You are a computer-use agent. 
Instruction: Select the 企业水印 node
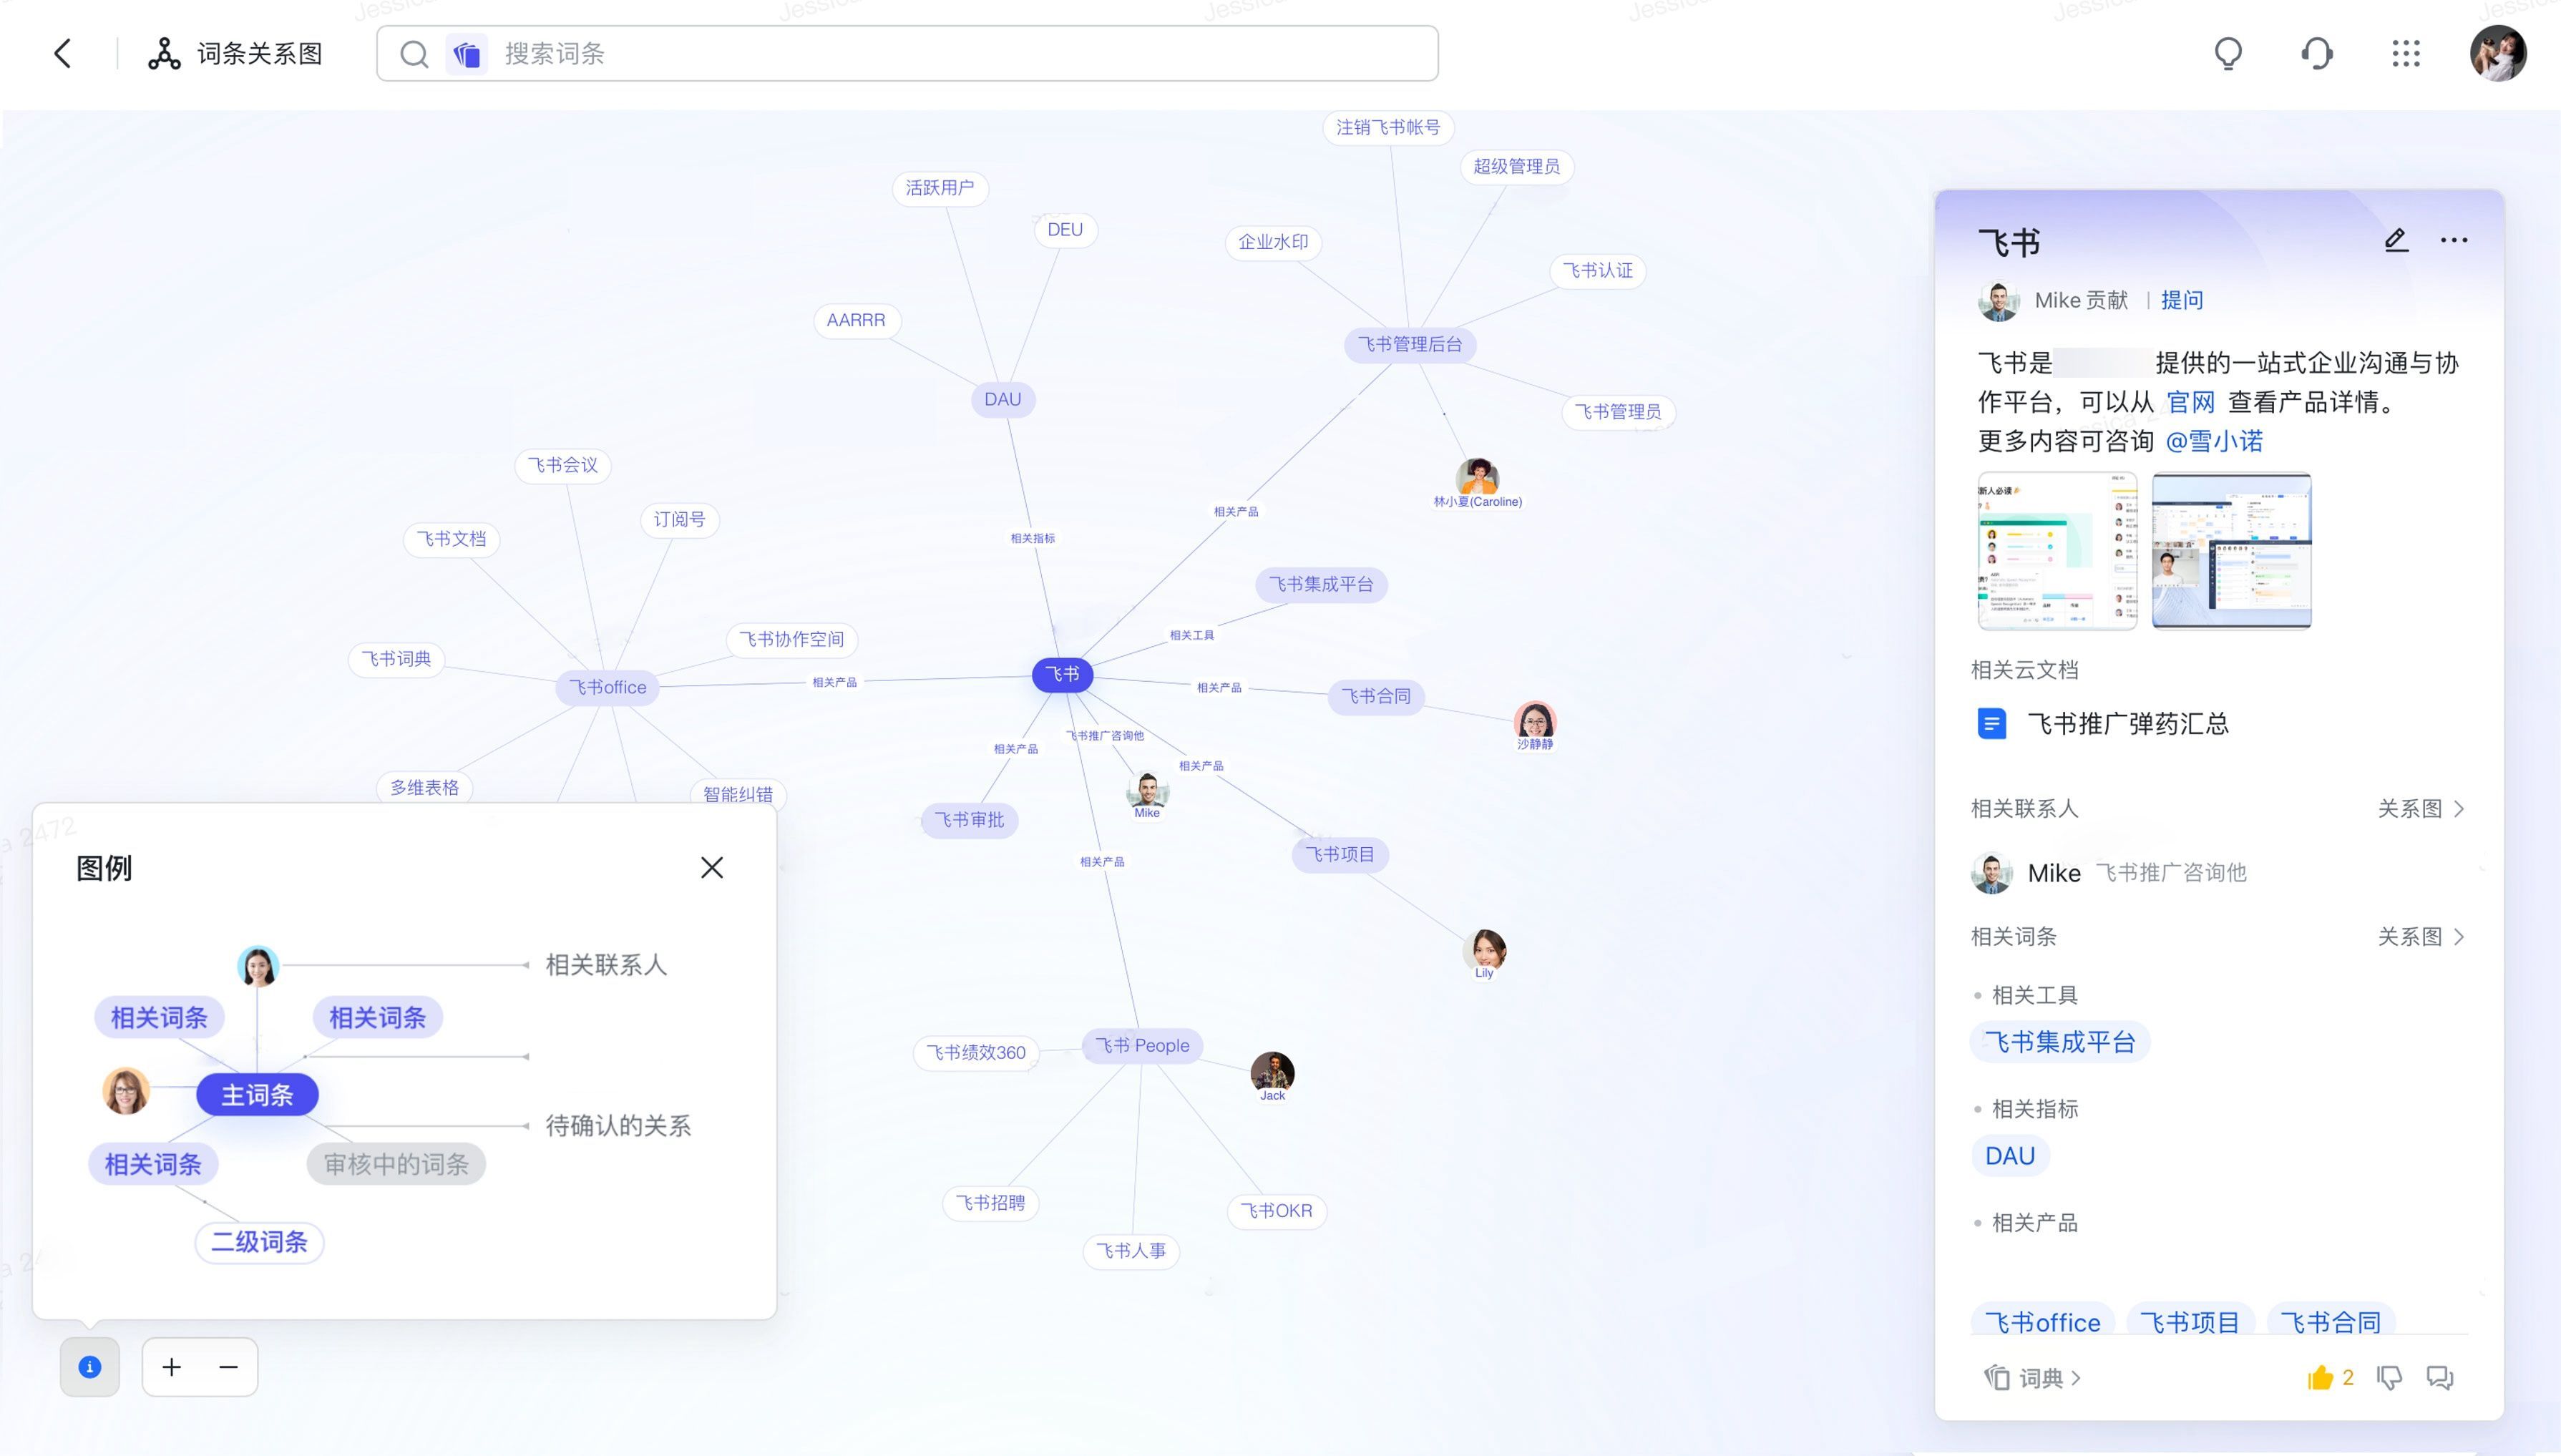tap(1272, 242)
